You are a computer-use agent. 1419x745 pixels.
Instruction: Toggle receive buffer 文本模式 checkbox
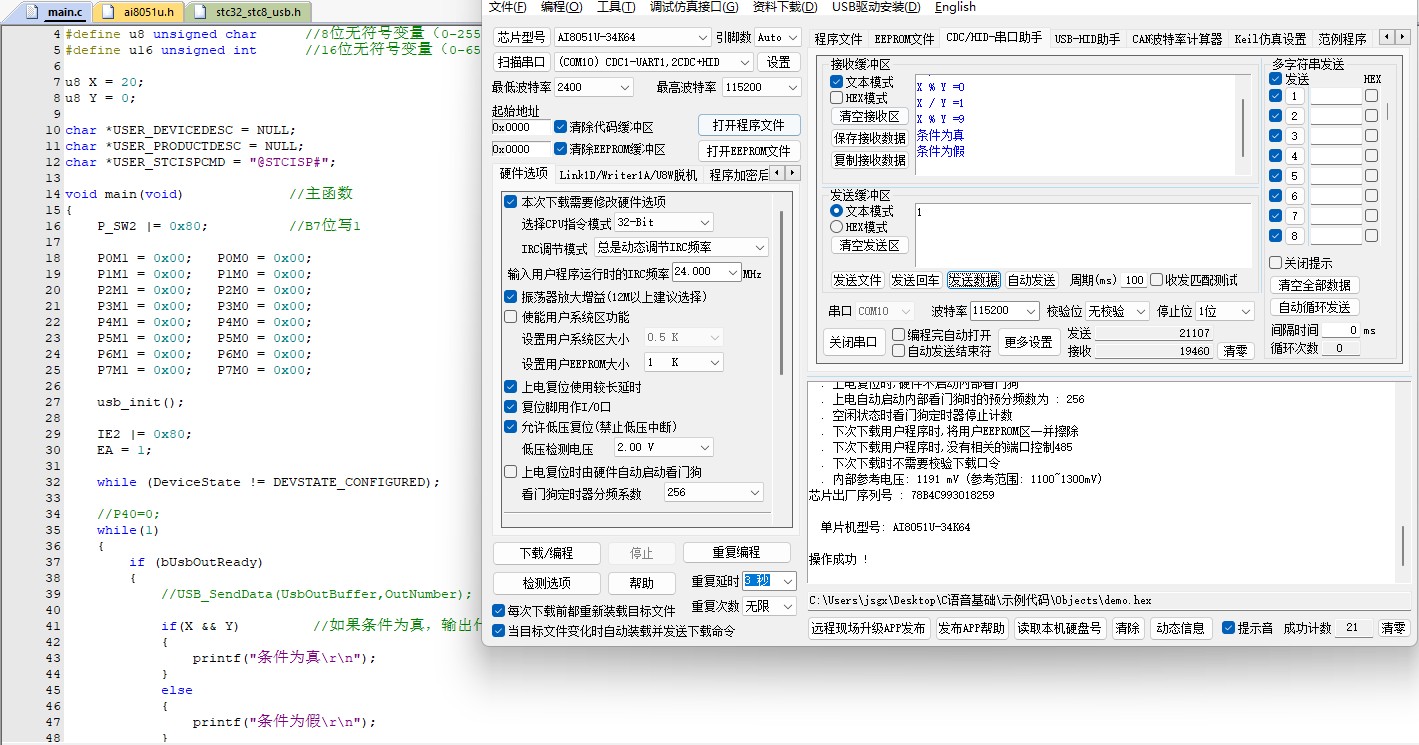(x=837, y=82)
